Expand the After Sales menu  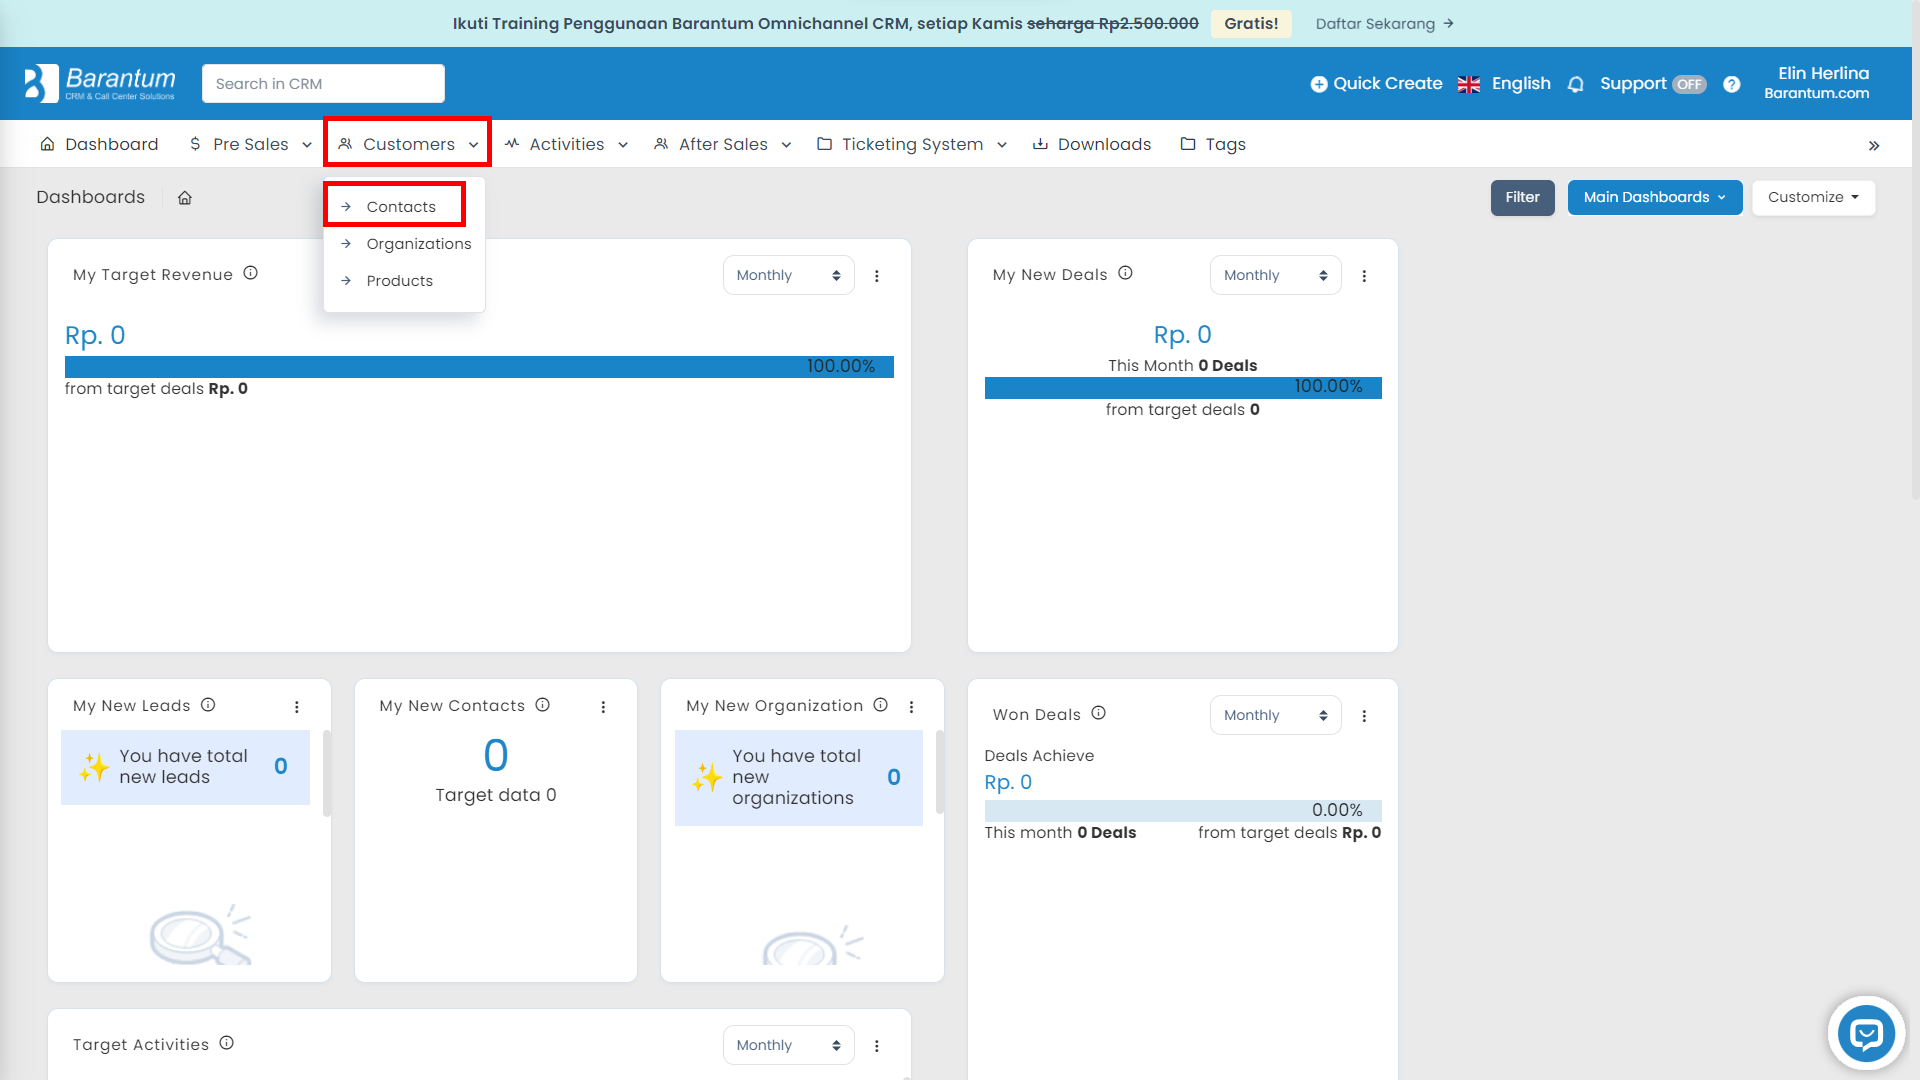723,144
